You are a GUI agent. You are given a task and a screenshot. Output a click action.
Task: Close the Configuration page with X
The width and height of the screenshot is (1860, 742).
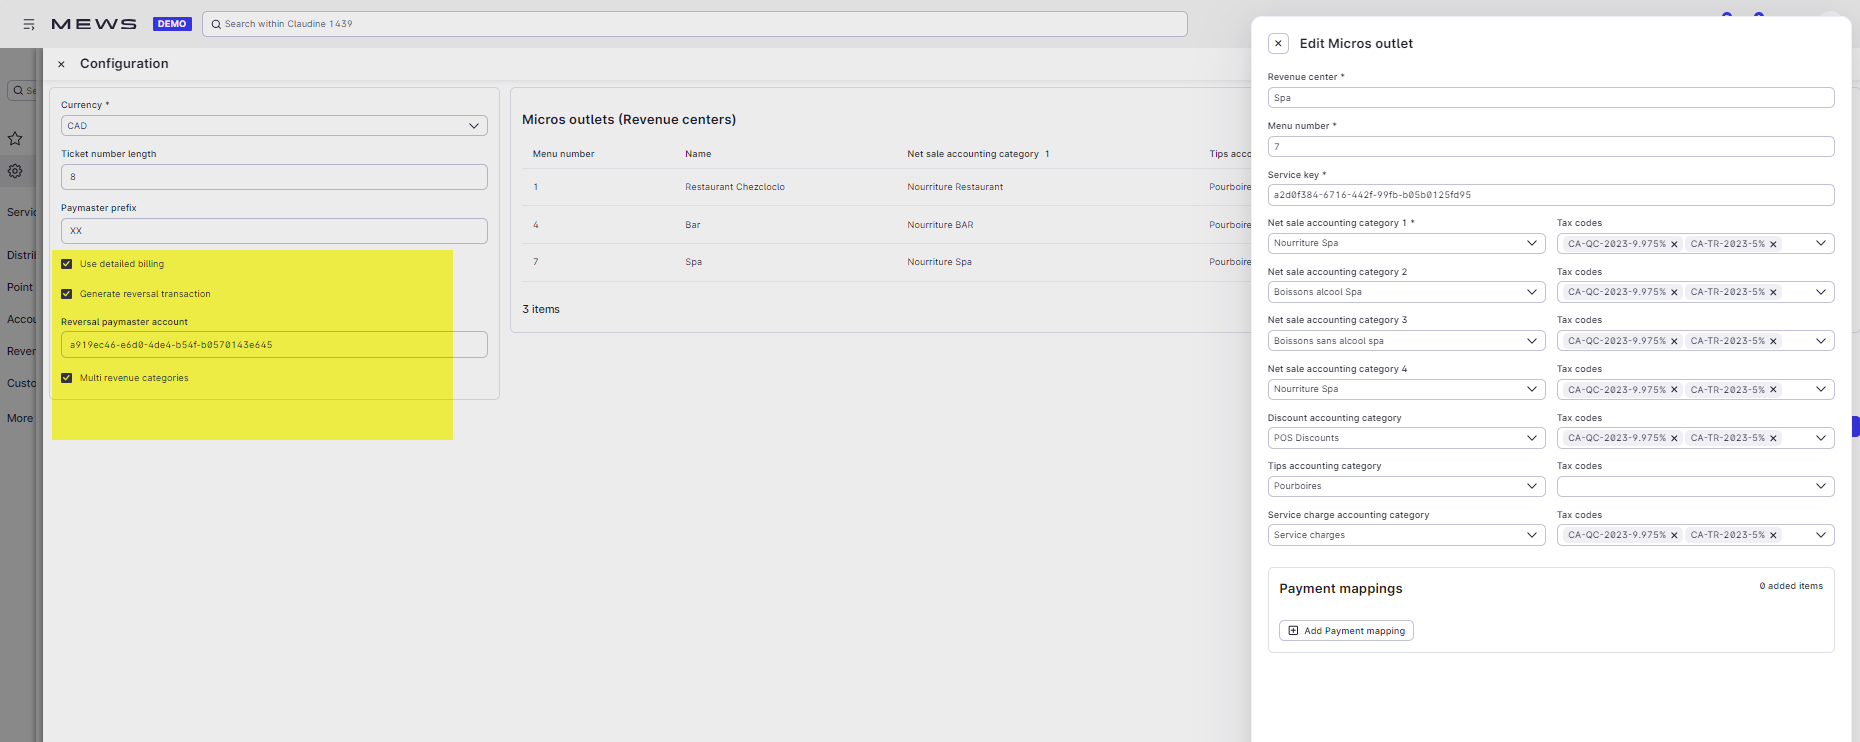(61, 64)
